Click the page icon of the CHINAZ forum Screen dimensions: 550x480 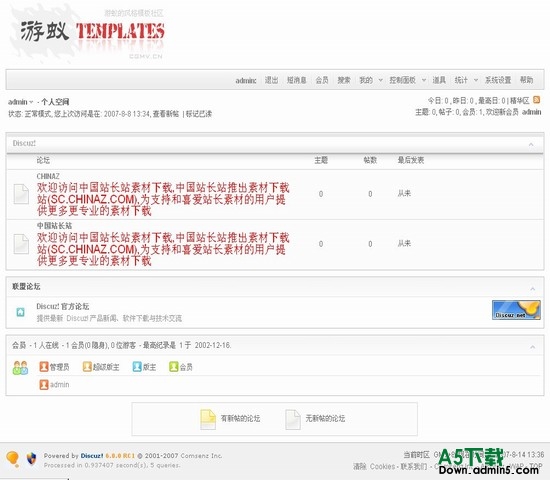tap(21, 194)
